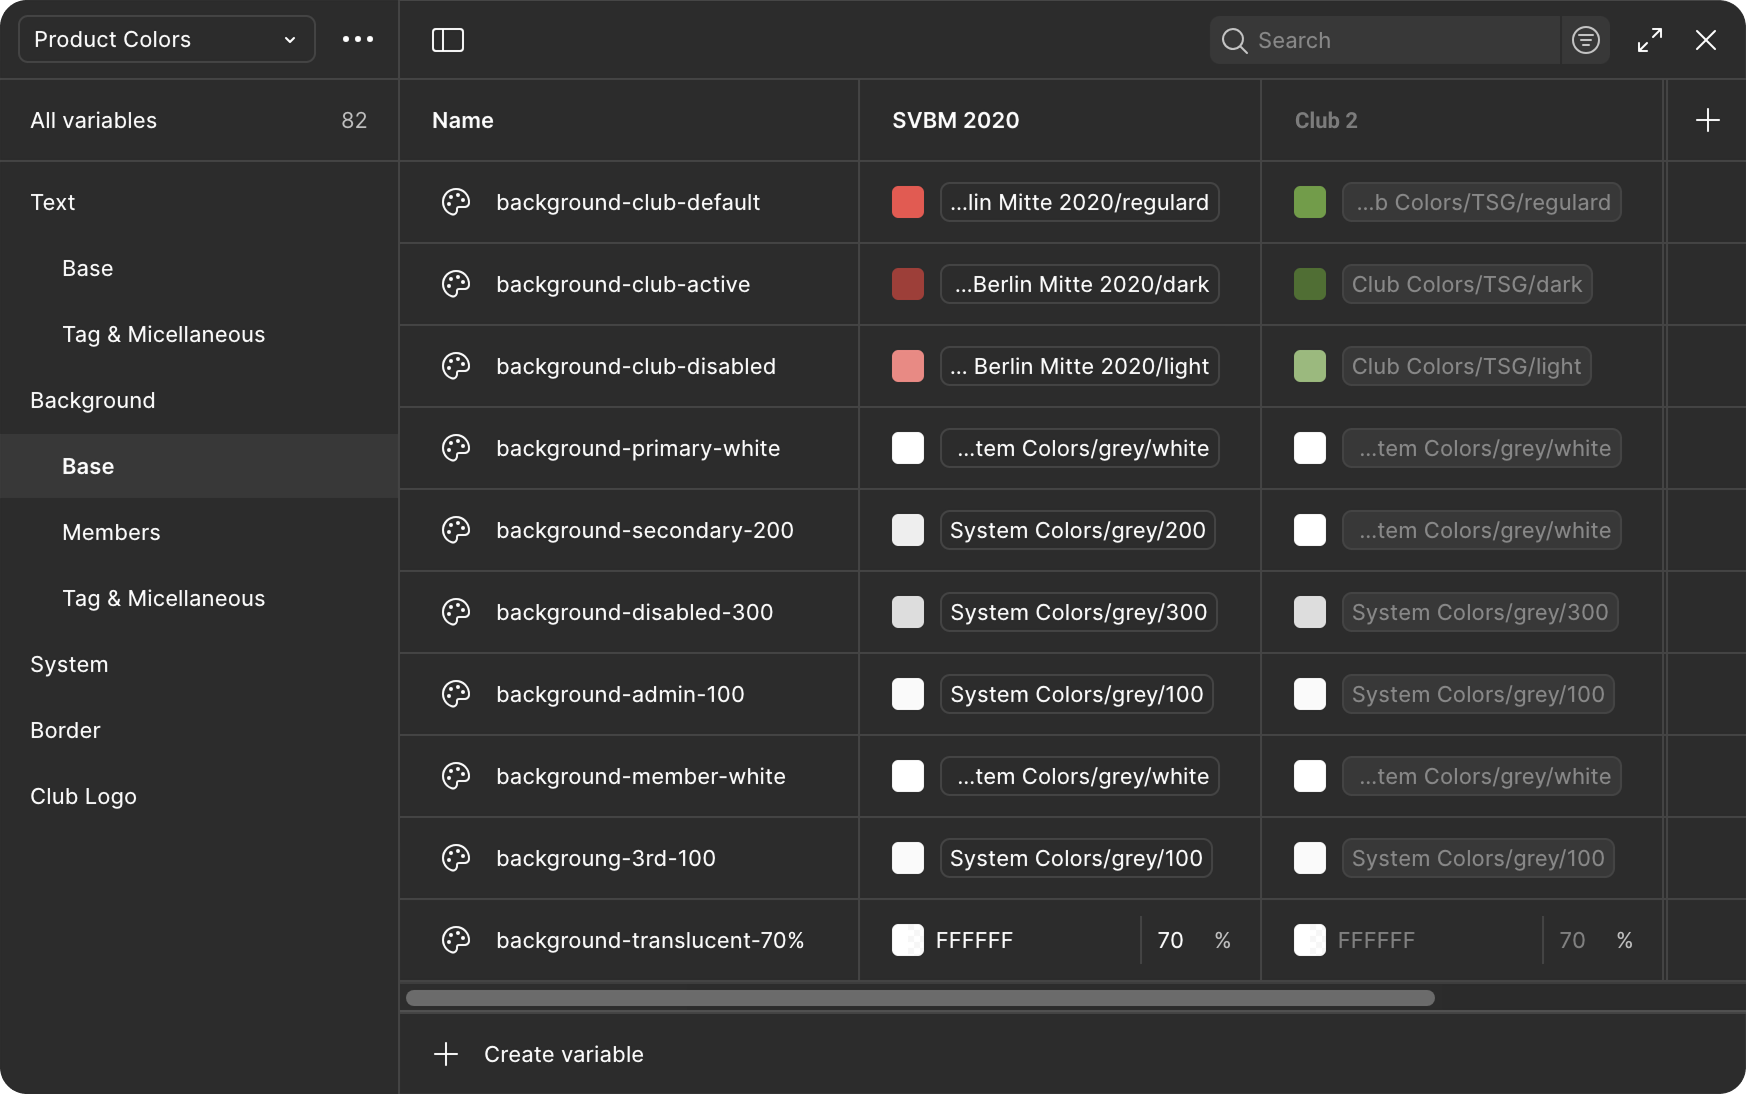Select the background-translucent-70% variable name
Viewport: 1746px width, 1094px height.
coord(650,940)
